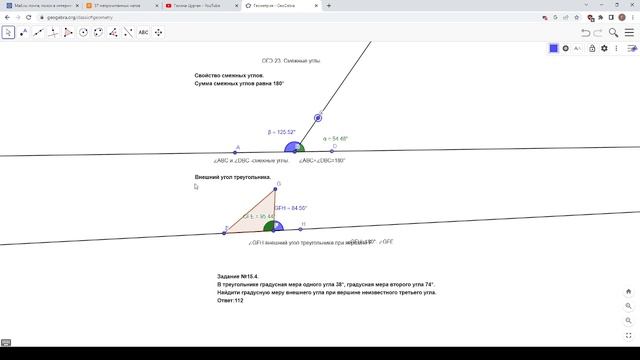The width and height of the screenshot is (640, 360).
Task: Select point A on the line
Action: click(x=235, y=153)
